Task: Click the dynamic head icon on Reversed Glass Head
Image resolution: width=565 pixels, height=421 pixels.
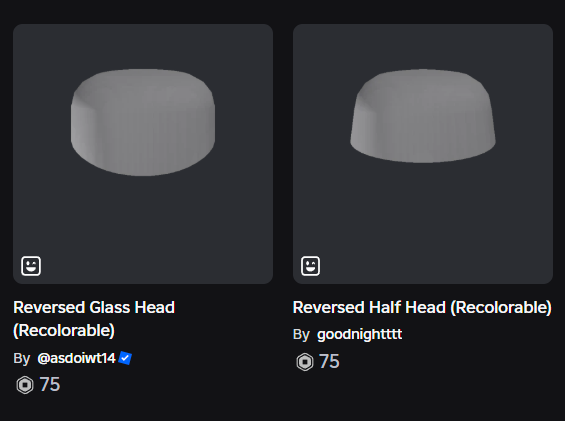Action: [31, 266]
